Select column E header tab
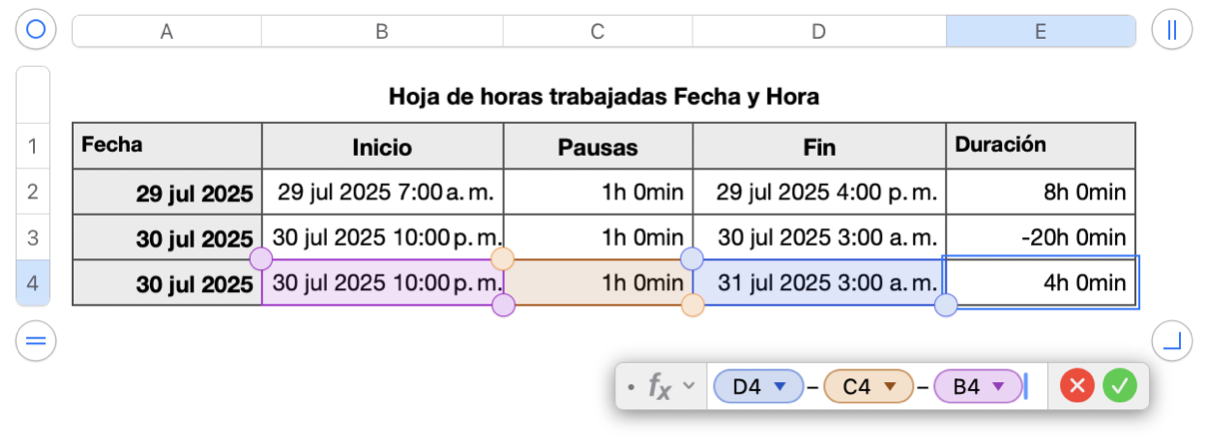 click(x=1040, y=31)
